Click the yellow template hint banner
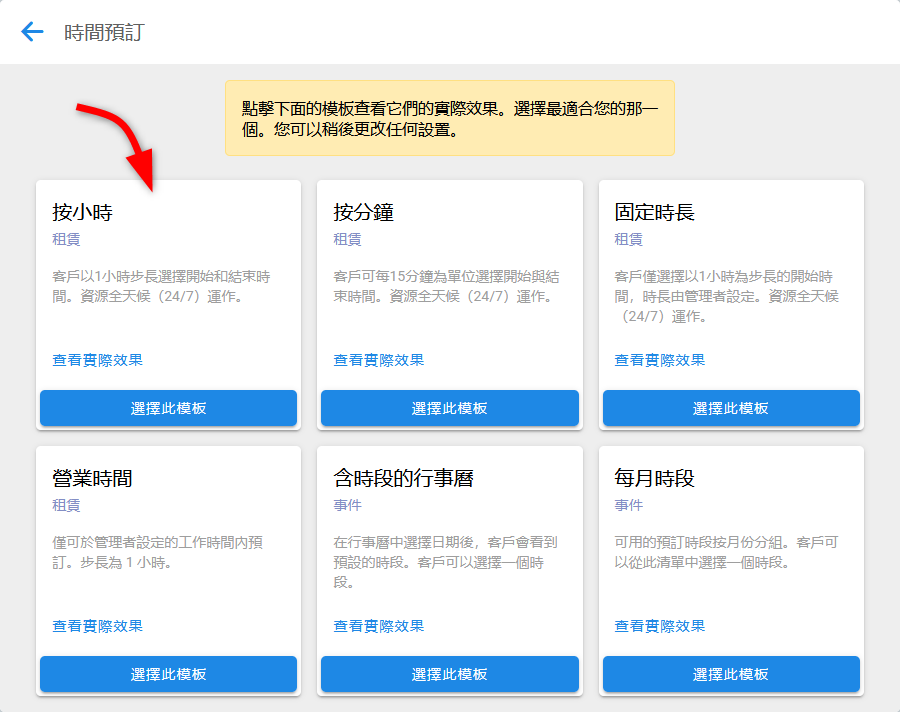Image resolution: width=900 pixels, height=712 pixels. click(449, 118)
